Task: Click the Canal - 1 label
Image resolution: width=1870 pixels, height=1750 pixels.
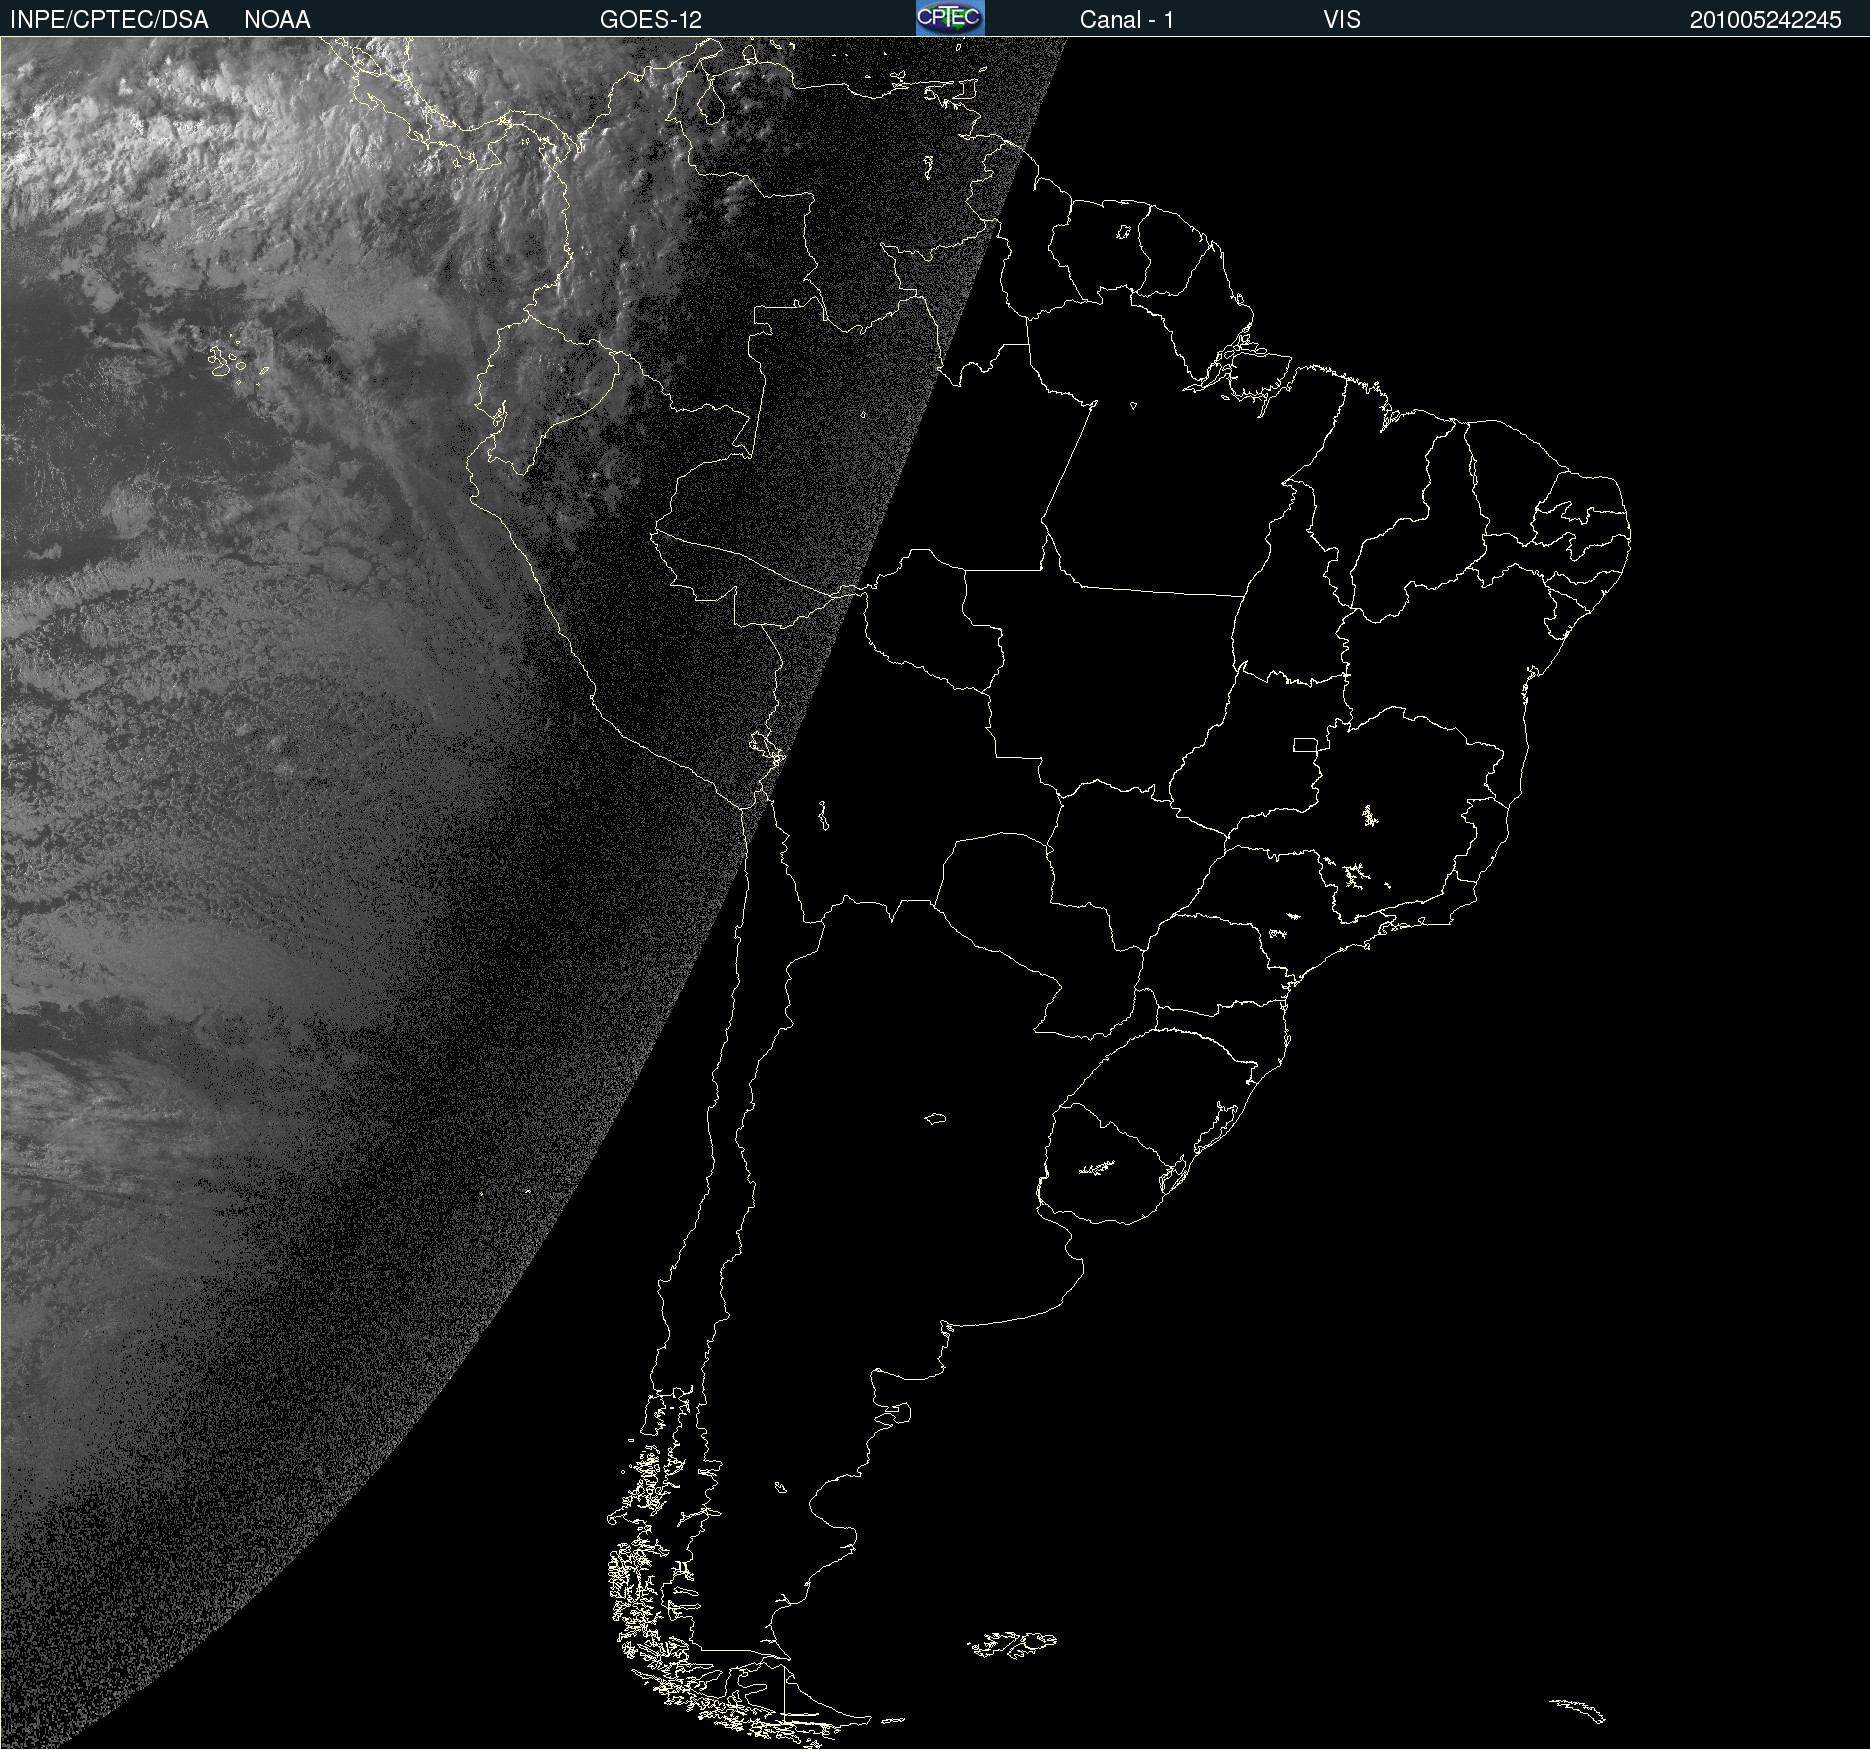Action: (1127, 20)
